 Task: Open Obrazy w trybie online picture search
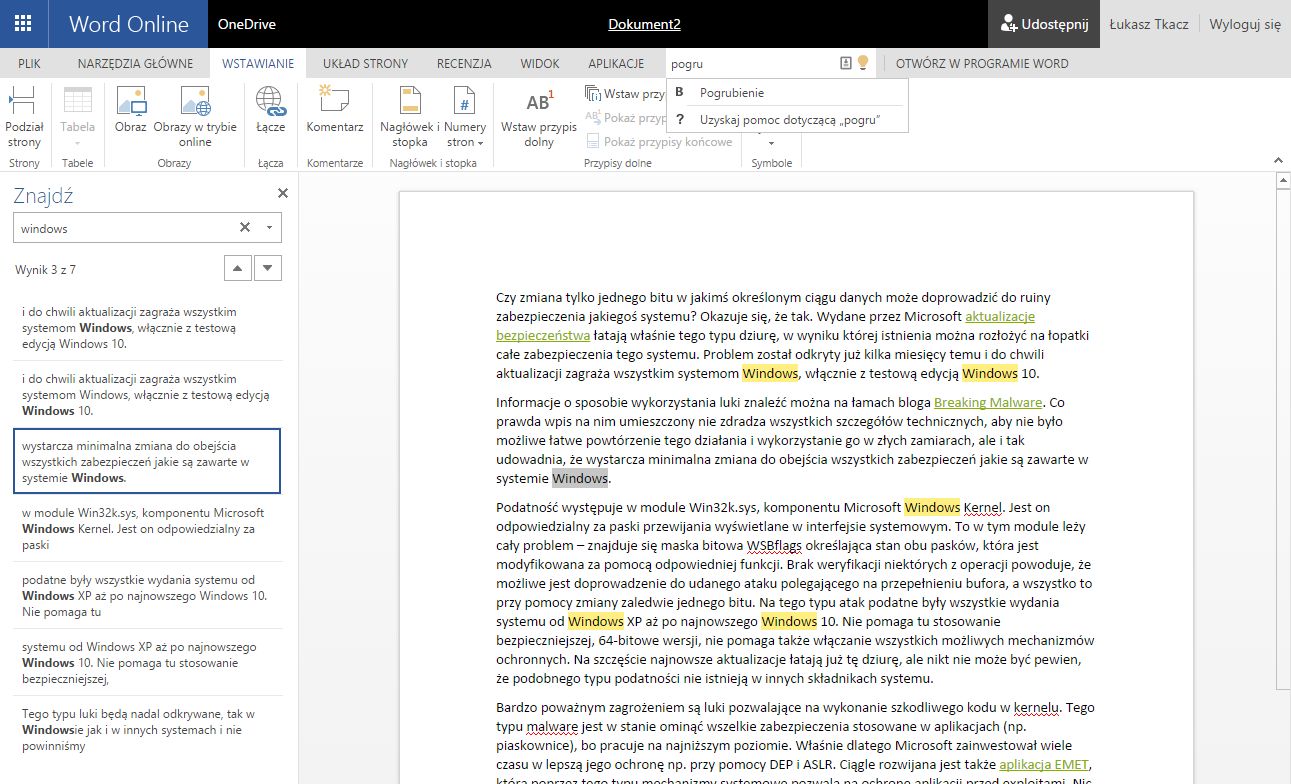(x=195, y=117)
